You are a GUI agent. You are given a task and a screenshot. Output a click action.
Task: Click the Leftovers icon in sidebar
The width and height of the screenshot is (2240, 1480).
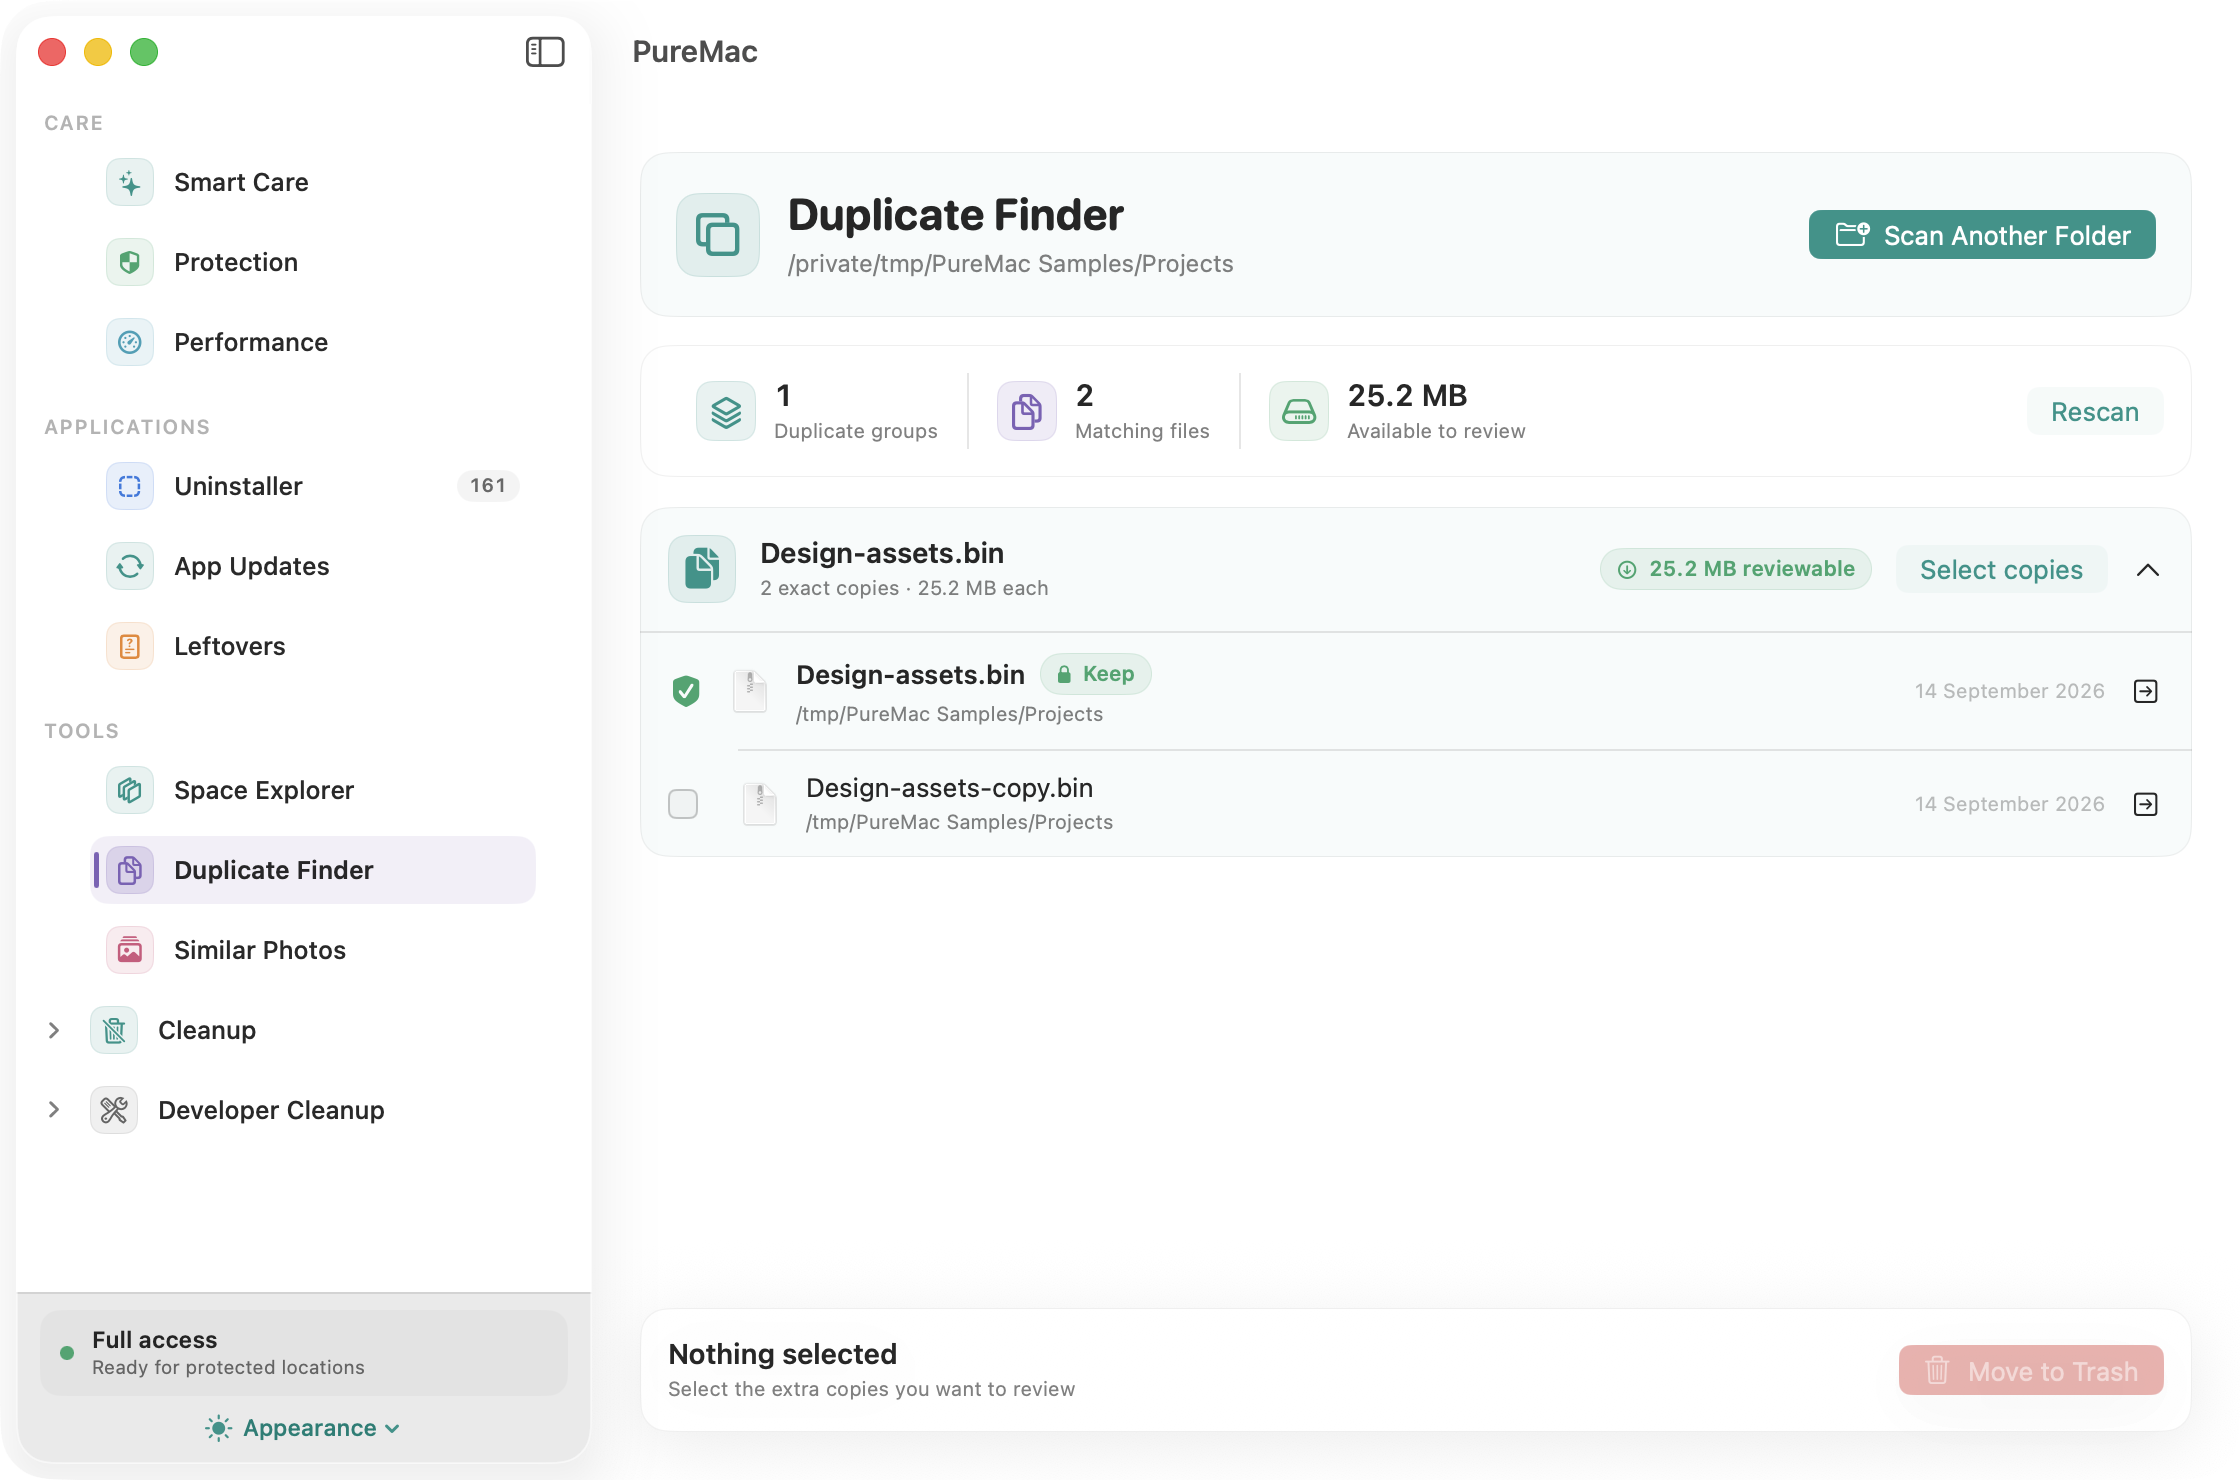point(130,646)
